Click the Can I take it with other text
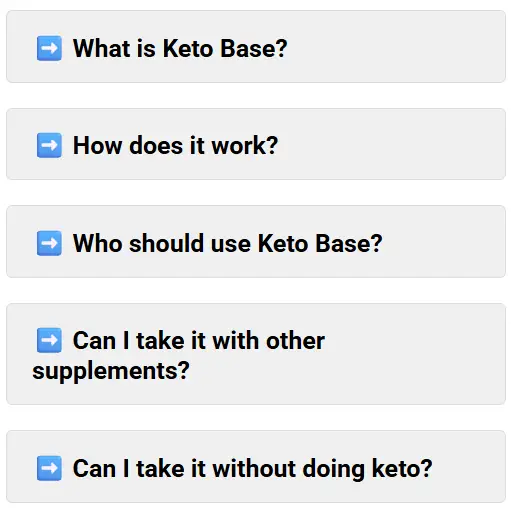This screenshot has width=511, height=511. tap(199, 341)
